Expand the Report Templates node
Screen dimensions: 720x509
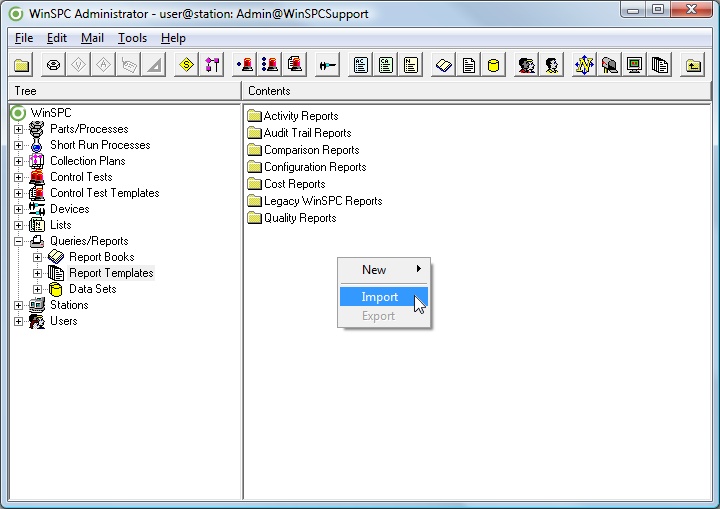(x=37, y=273)
